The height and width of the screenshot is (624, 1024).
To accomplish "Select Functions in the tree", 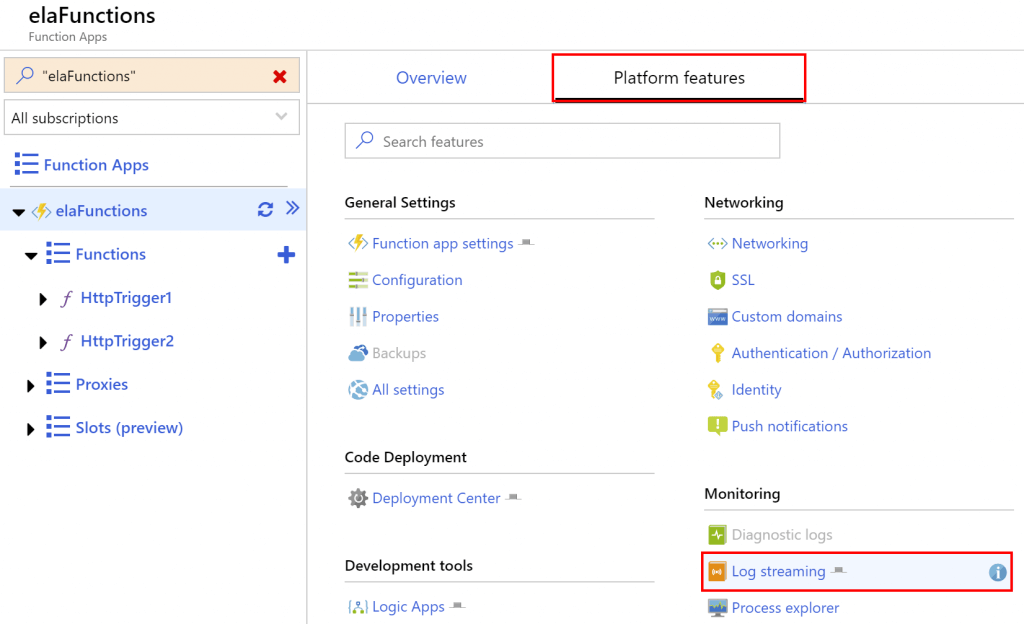I will (x=110, y=254).
